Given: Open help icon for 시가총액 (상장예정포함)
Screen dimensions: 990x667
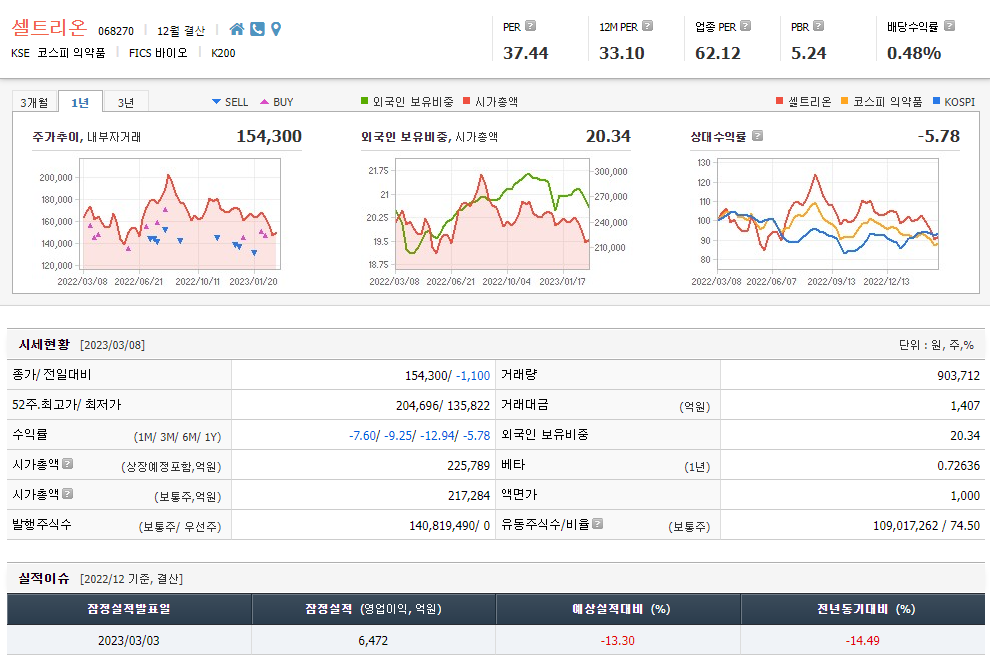Looking at the screenshot, I should 68,464.
